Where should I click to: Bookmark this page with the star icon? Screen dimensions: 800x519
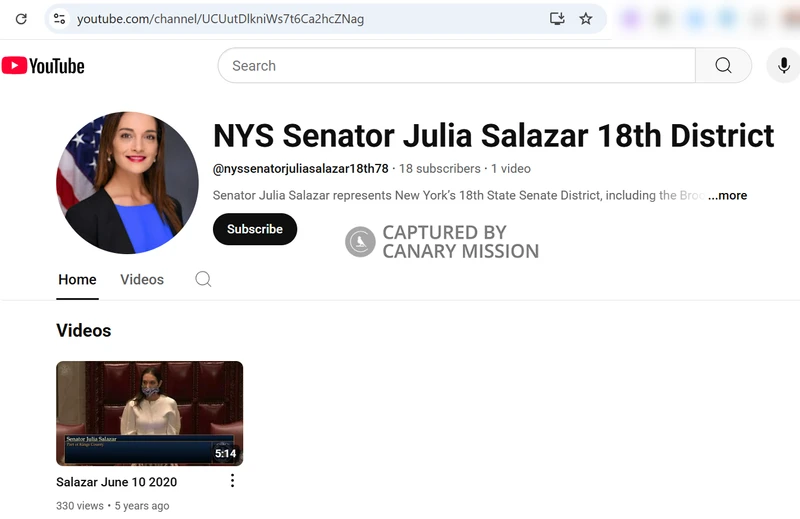[x=586, y=19]
